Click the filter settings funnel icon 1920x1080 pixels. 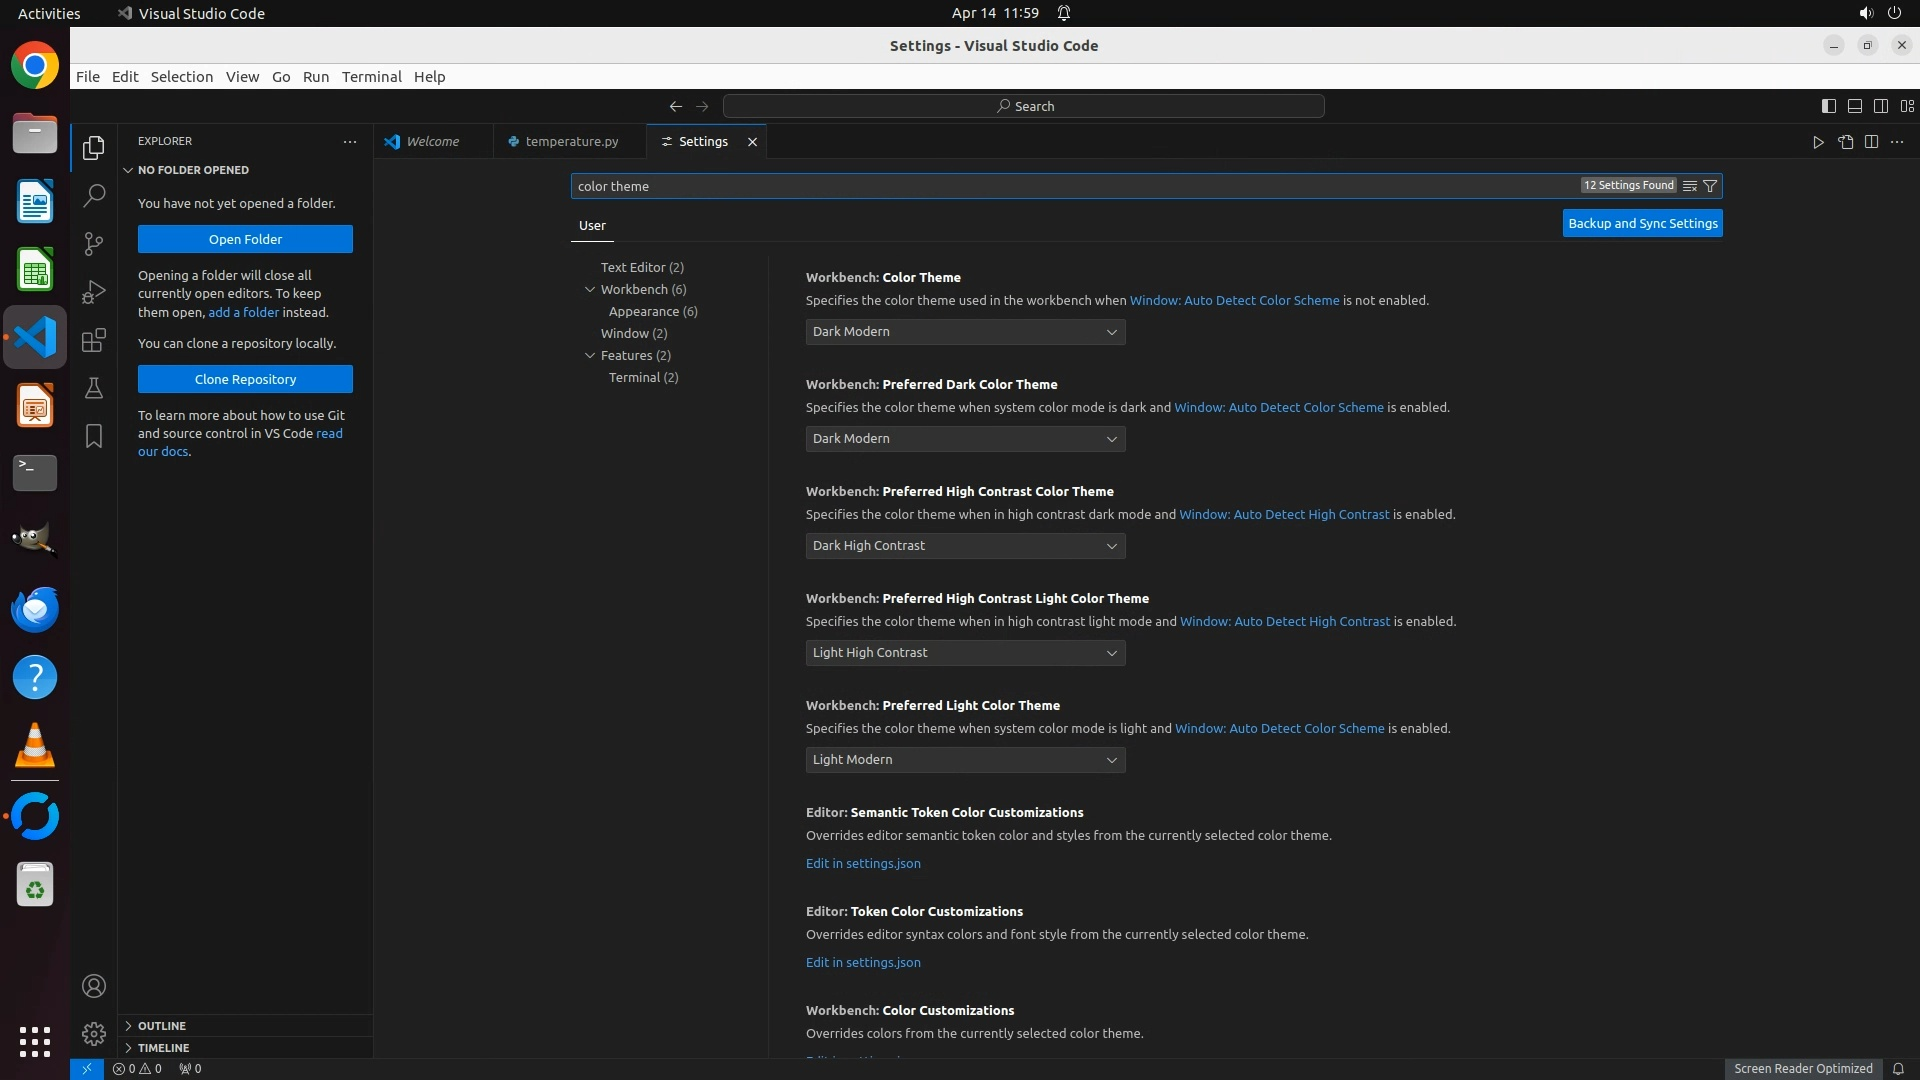pyautogui.click(x=1710, y=186)
